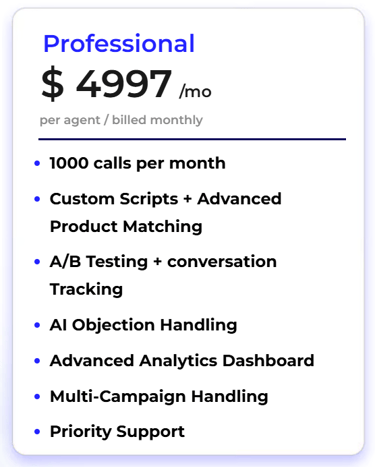
Task: Click the Product Matching line
Action: click(x=126, y=227)
